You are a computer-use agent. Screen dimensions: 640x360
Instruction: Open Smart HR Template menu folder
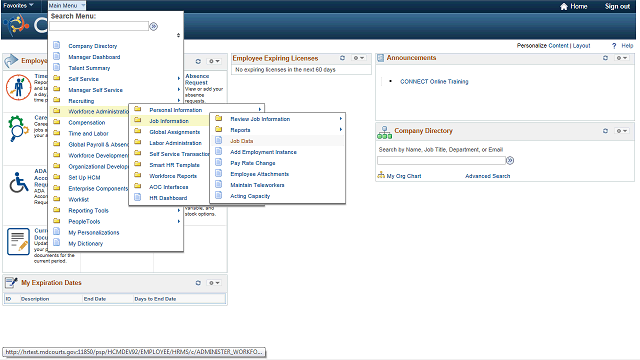coord(174,165)
